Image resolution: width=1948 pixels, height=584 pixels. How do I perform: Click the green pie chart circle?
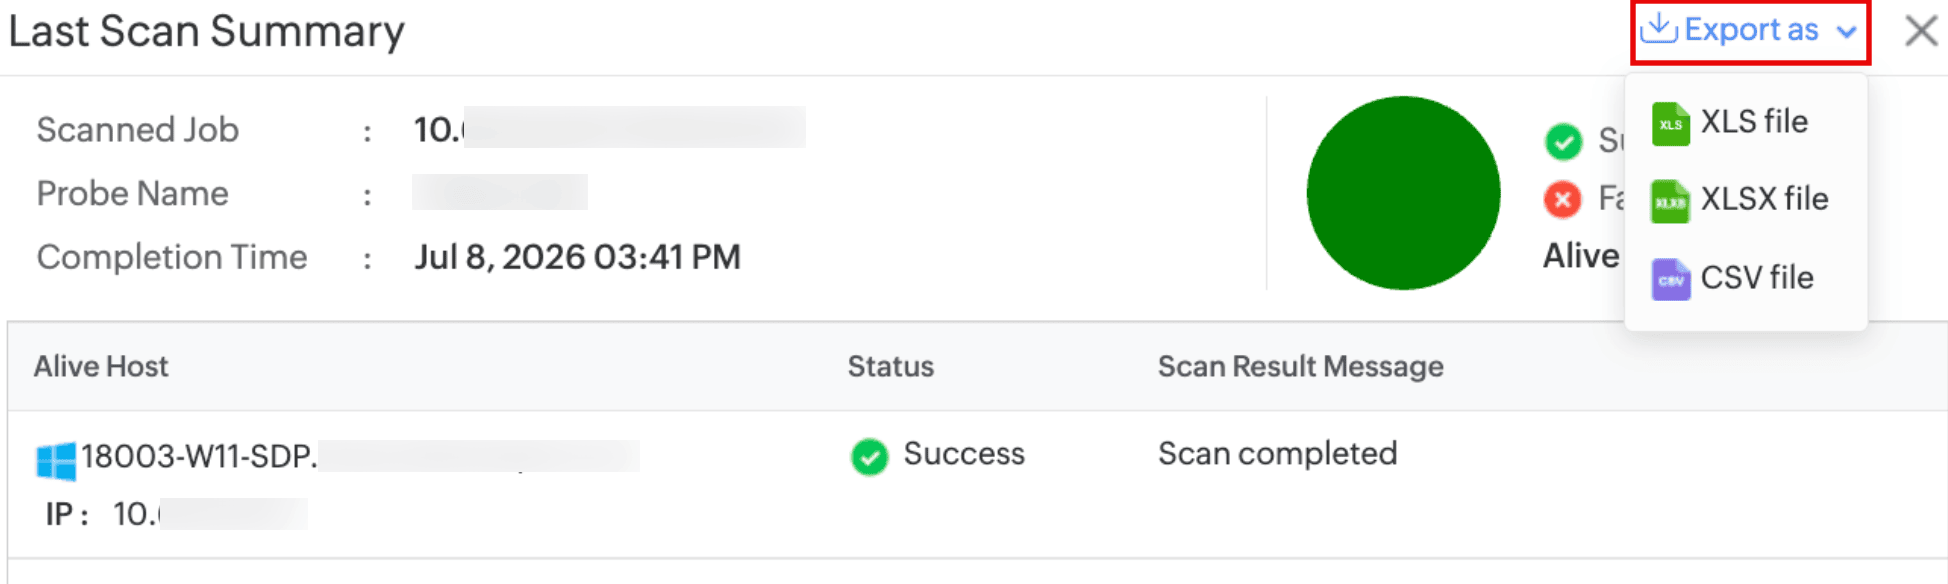1403,193
